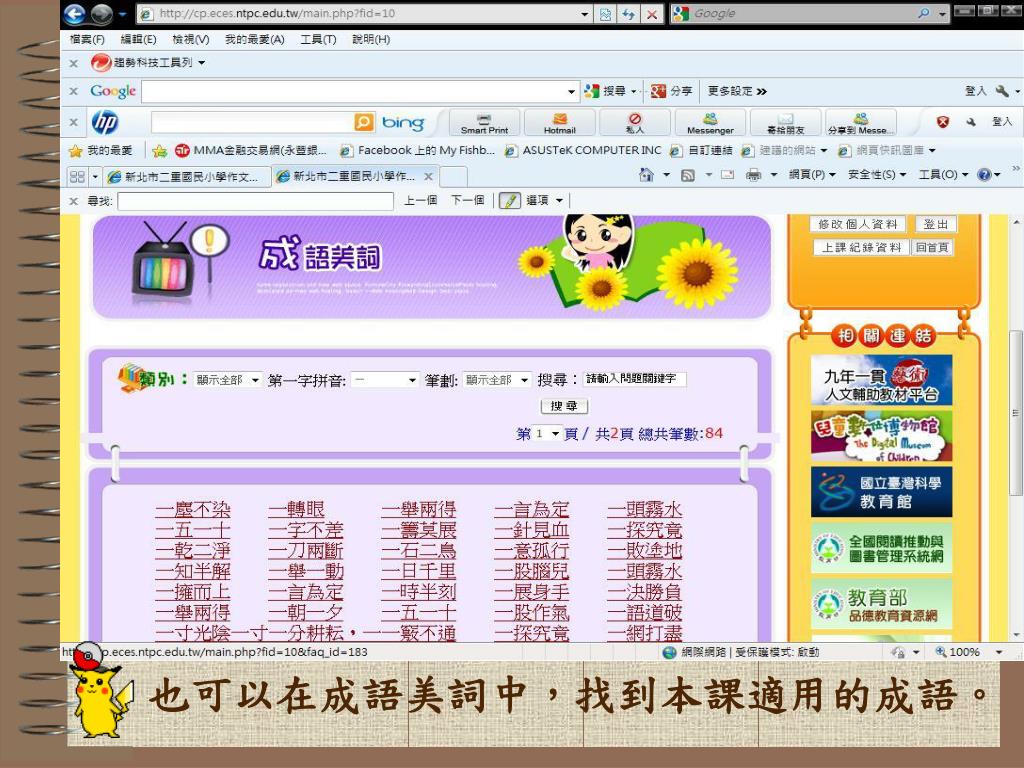Open Google toolbar wrench settings icon
Screen dimensions: 1024x768
pos(1002,91)
